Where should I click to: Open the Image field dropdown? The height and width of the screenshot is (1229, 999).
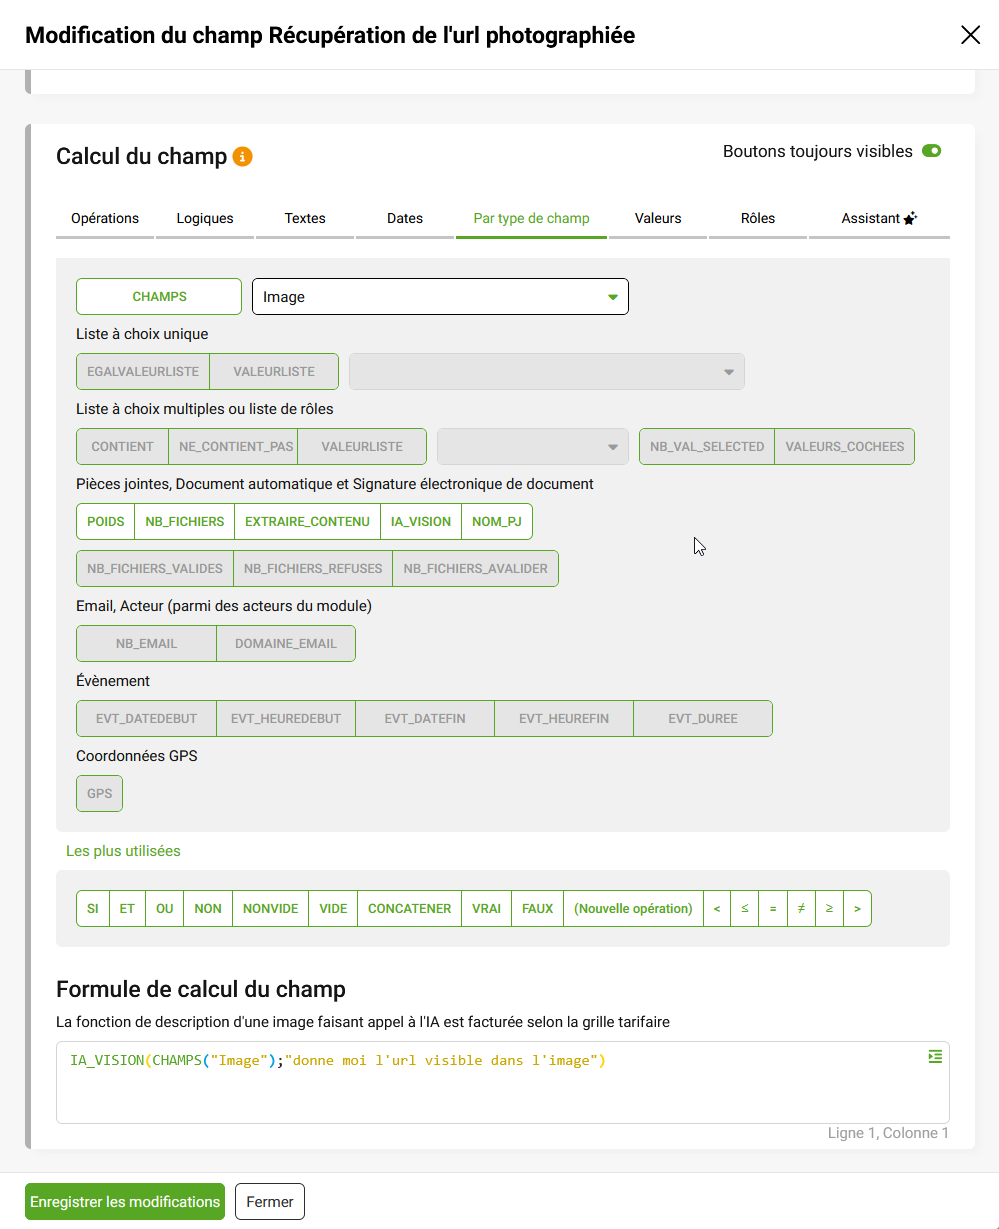440,297
